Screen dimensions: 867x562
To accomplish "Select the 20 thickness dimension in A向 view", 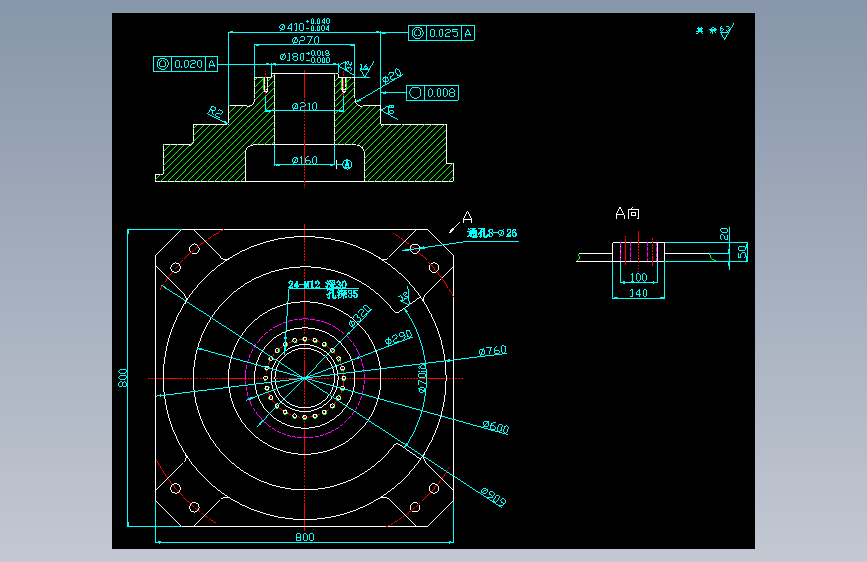I will [724, 234].
